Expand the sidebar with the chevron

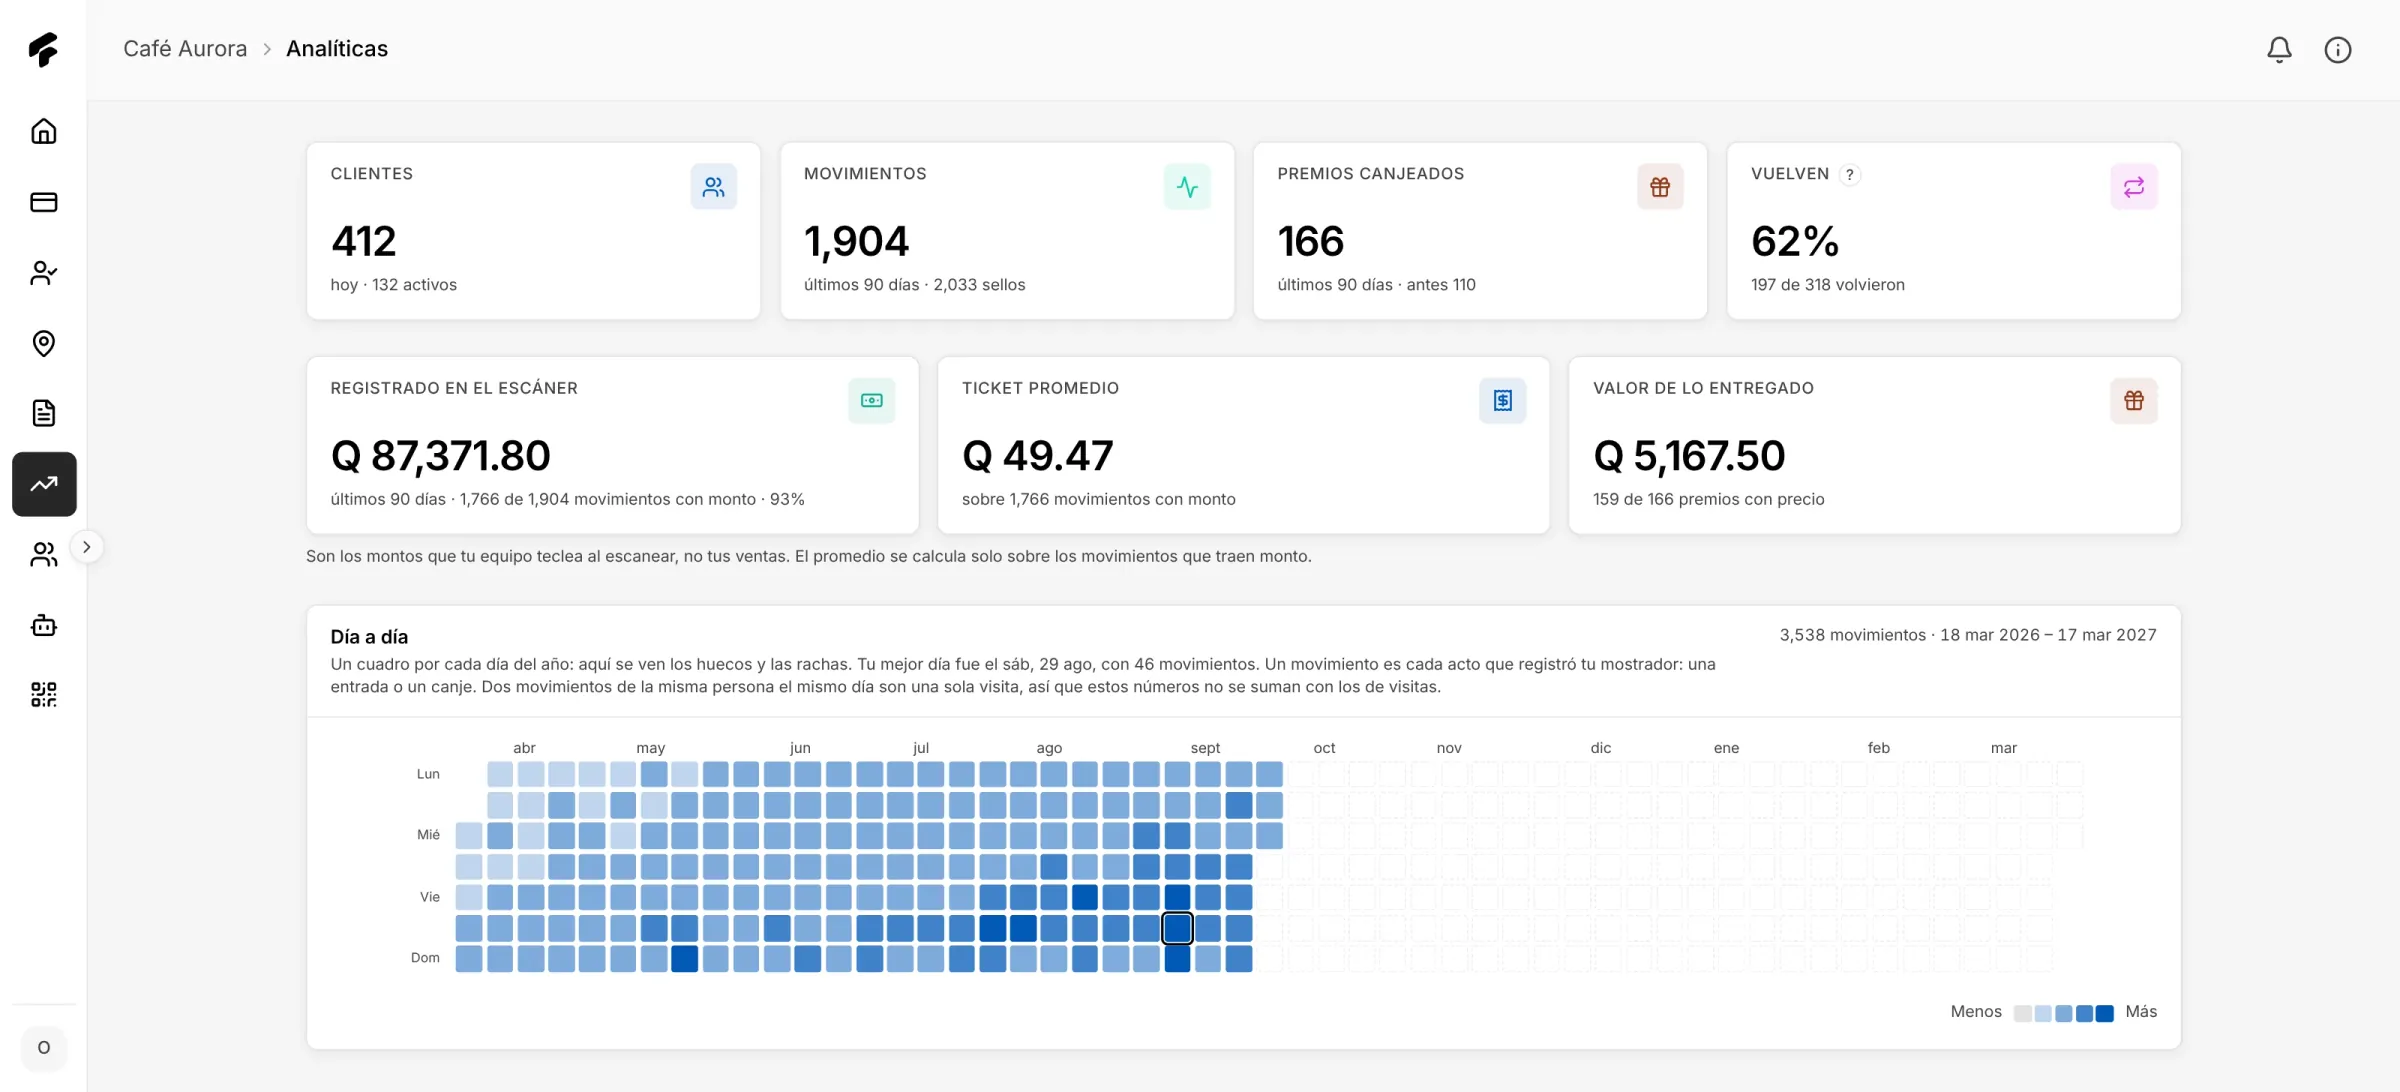coord(87,547)
